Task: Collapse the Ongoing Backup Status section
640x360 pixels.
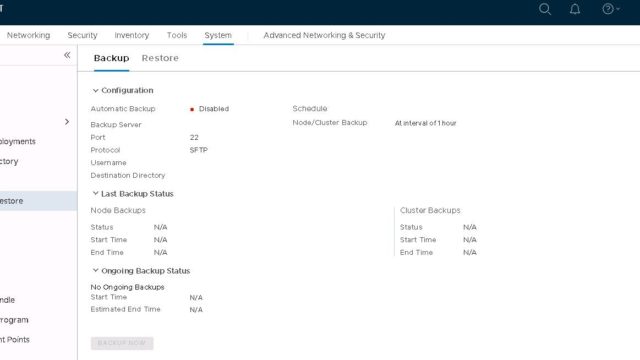Action: pos(96,270)
